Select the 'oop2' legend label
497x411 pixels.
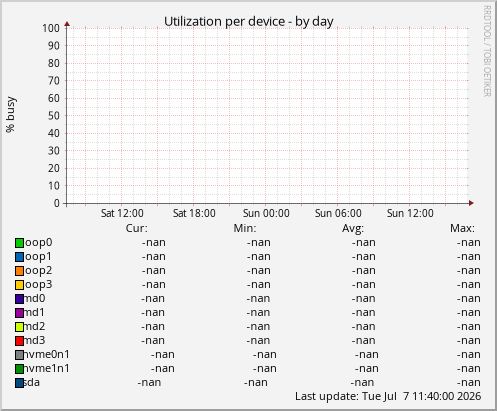[38, 271]
